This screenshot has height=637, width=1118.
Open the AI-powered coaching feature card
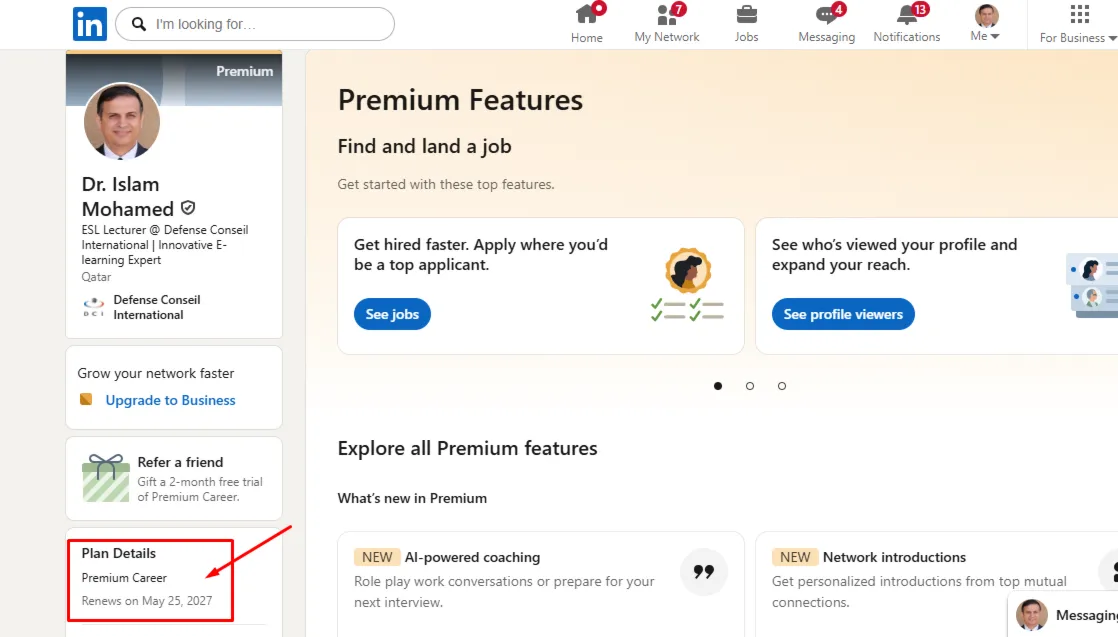pyautogui.click(x=540, y=584)
